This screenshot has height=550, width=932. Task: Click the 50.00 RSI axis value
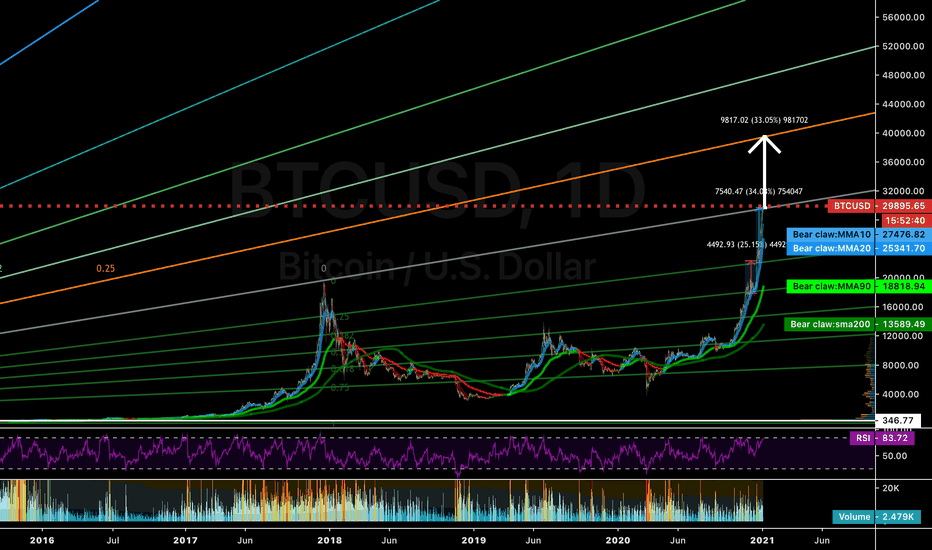tap(895, 456)
